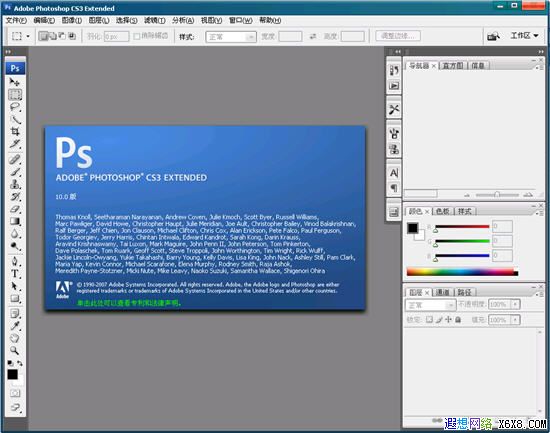Select the Zoom tool

tap(15, 350)
